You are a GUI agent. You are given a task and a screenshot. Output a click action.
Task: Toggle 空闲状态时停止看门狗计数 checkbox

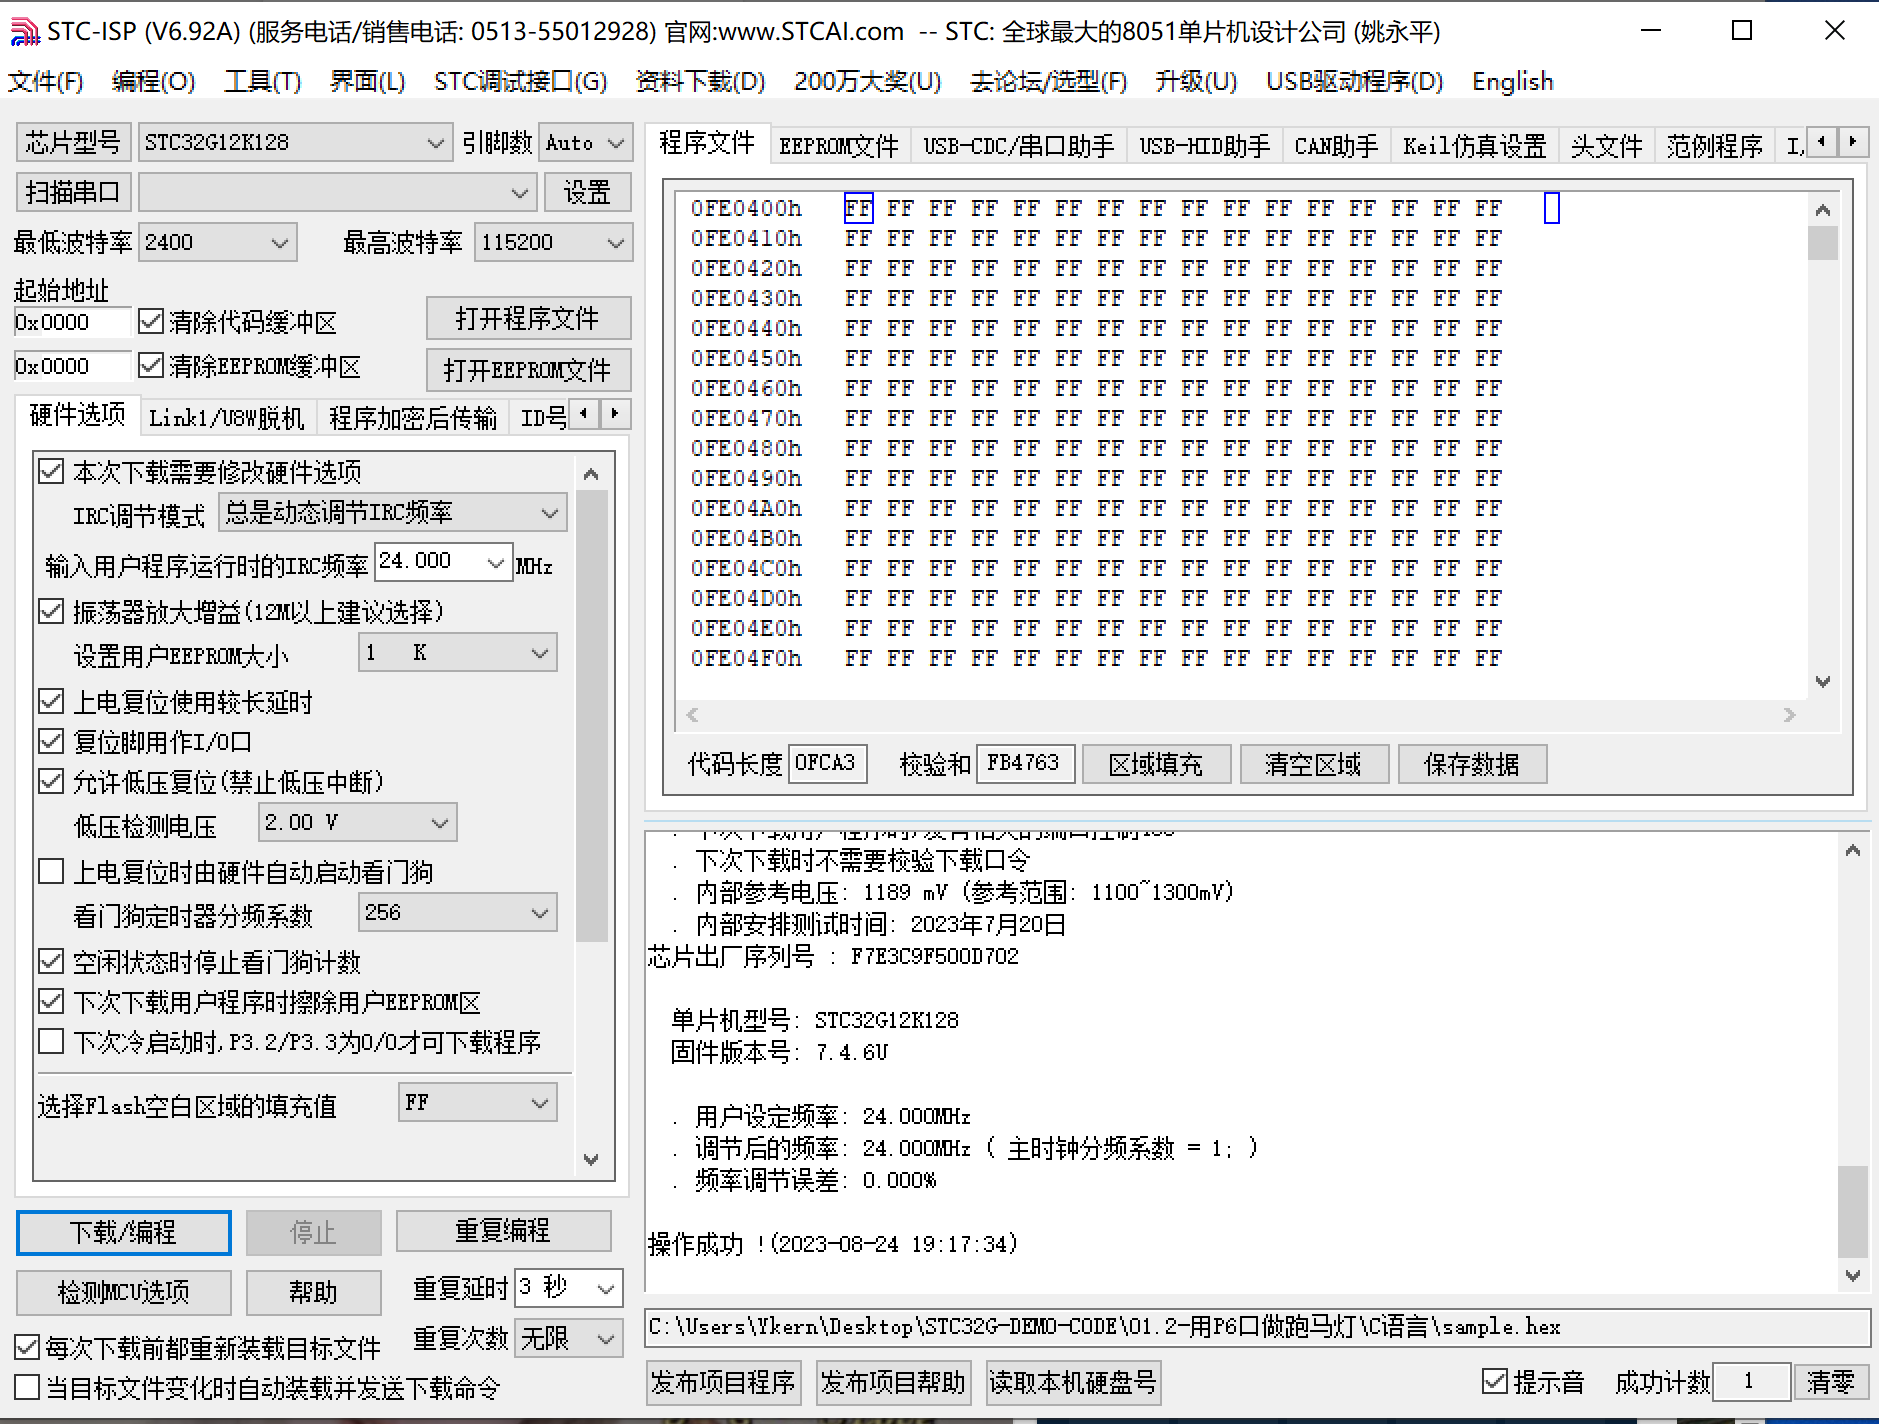(x=51, y=961)
